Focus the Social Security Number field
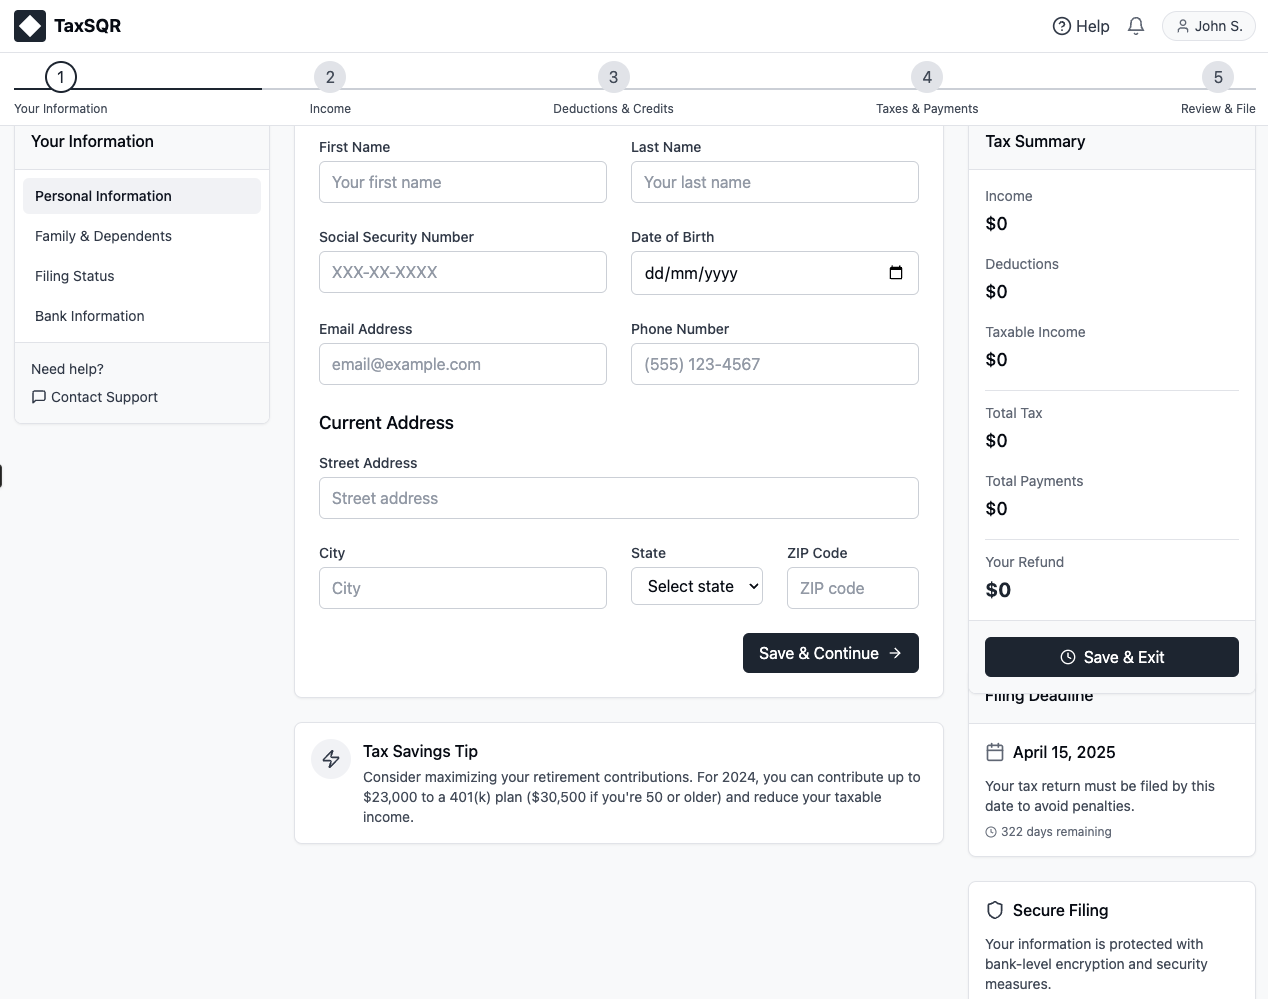This screenshot has height=999, width=1268. pyautogui.click(x=462, y=272)
